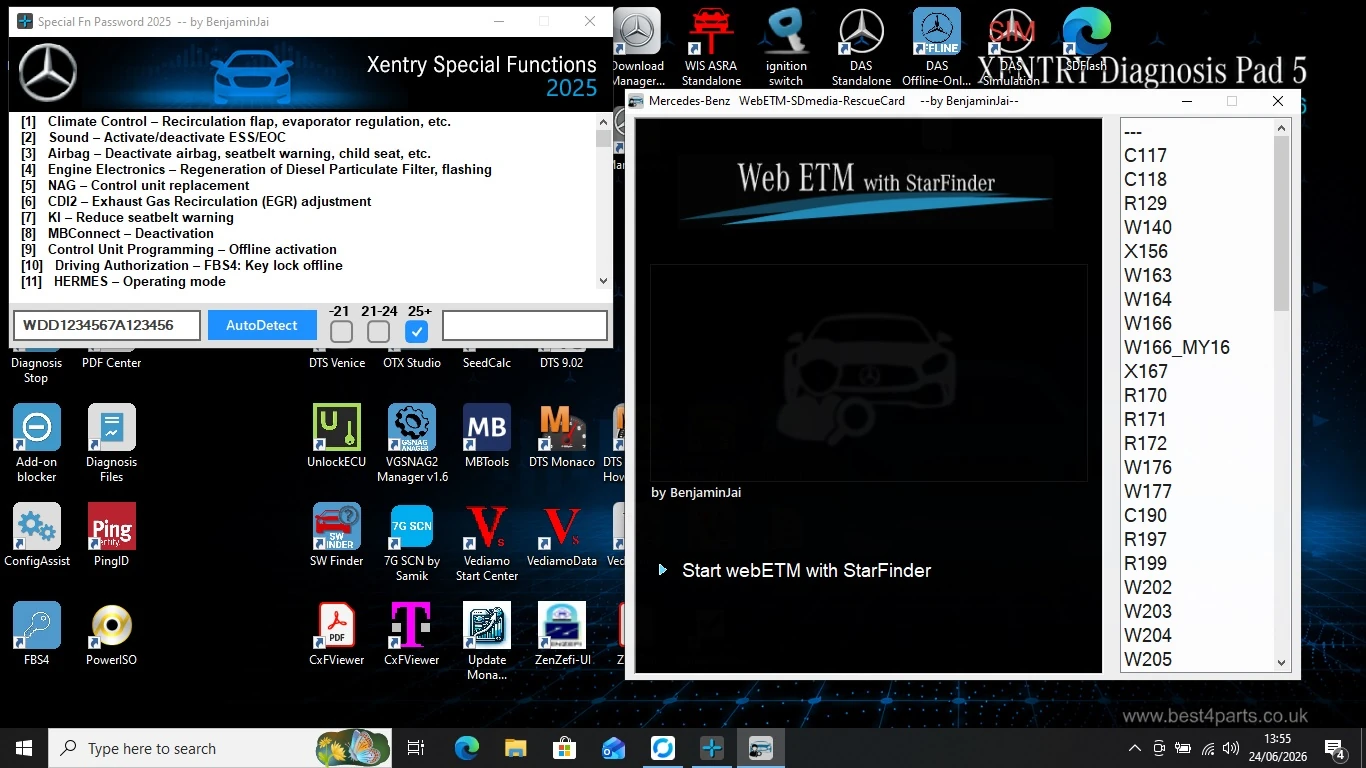
Task: Open VGSNAG2 Manager v1.6 shortcut
Action: coord(412,443)
